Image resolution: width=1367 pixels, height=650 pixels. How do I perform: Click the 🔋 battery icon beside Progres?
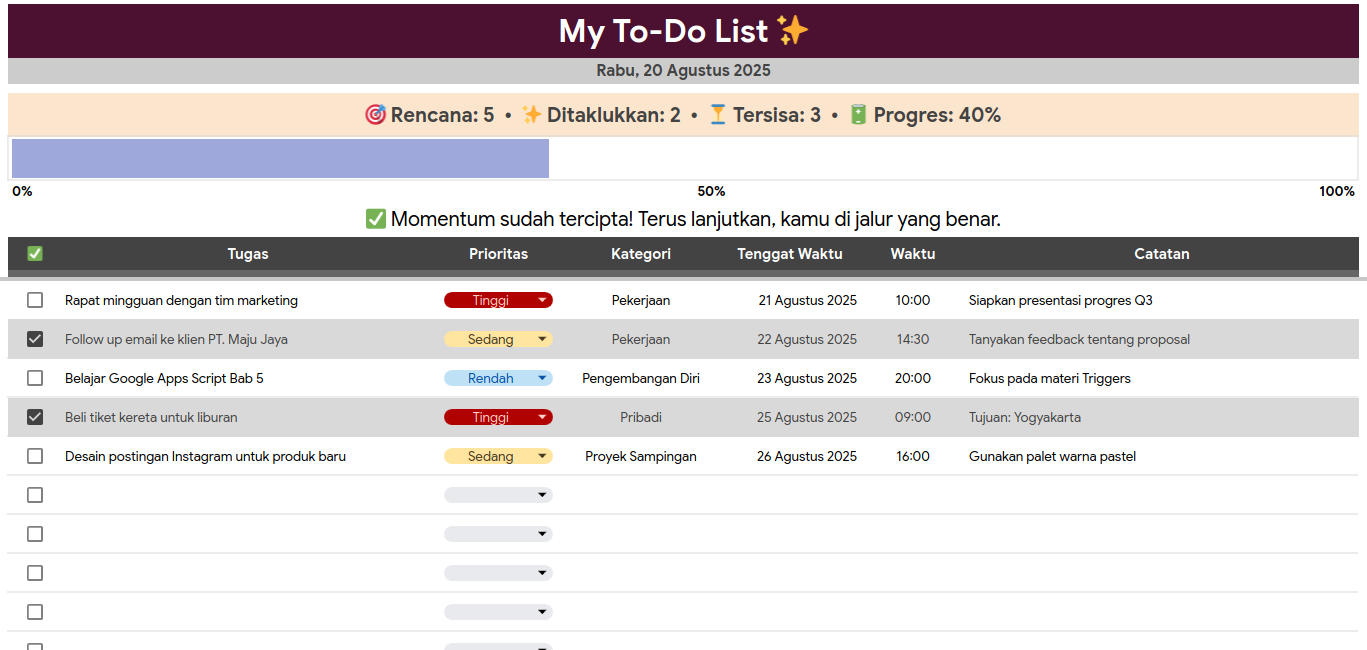[x=857, y=114]
